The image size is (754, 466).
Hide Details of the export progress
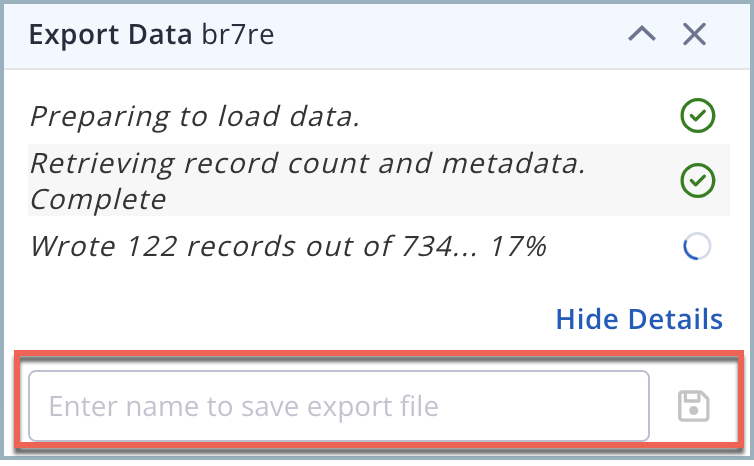tap(639, 319)
